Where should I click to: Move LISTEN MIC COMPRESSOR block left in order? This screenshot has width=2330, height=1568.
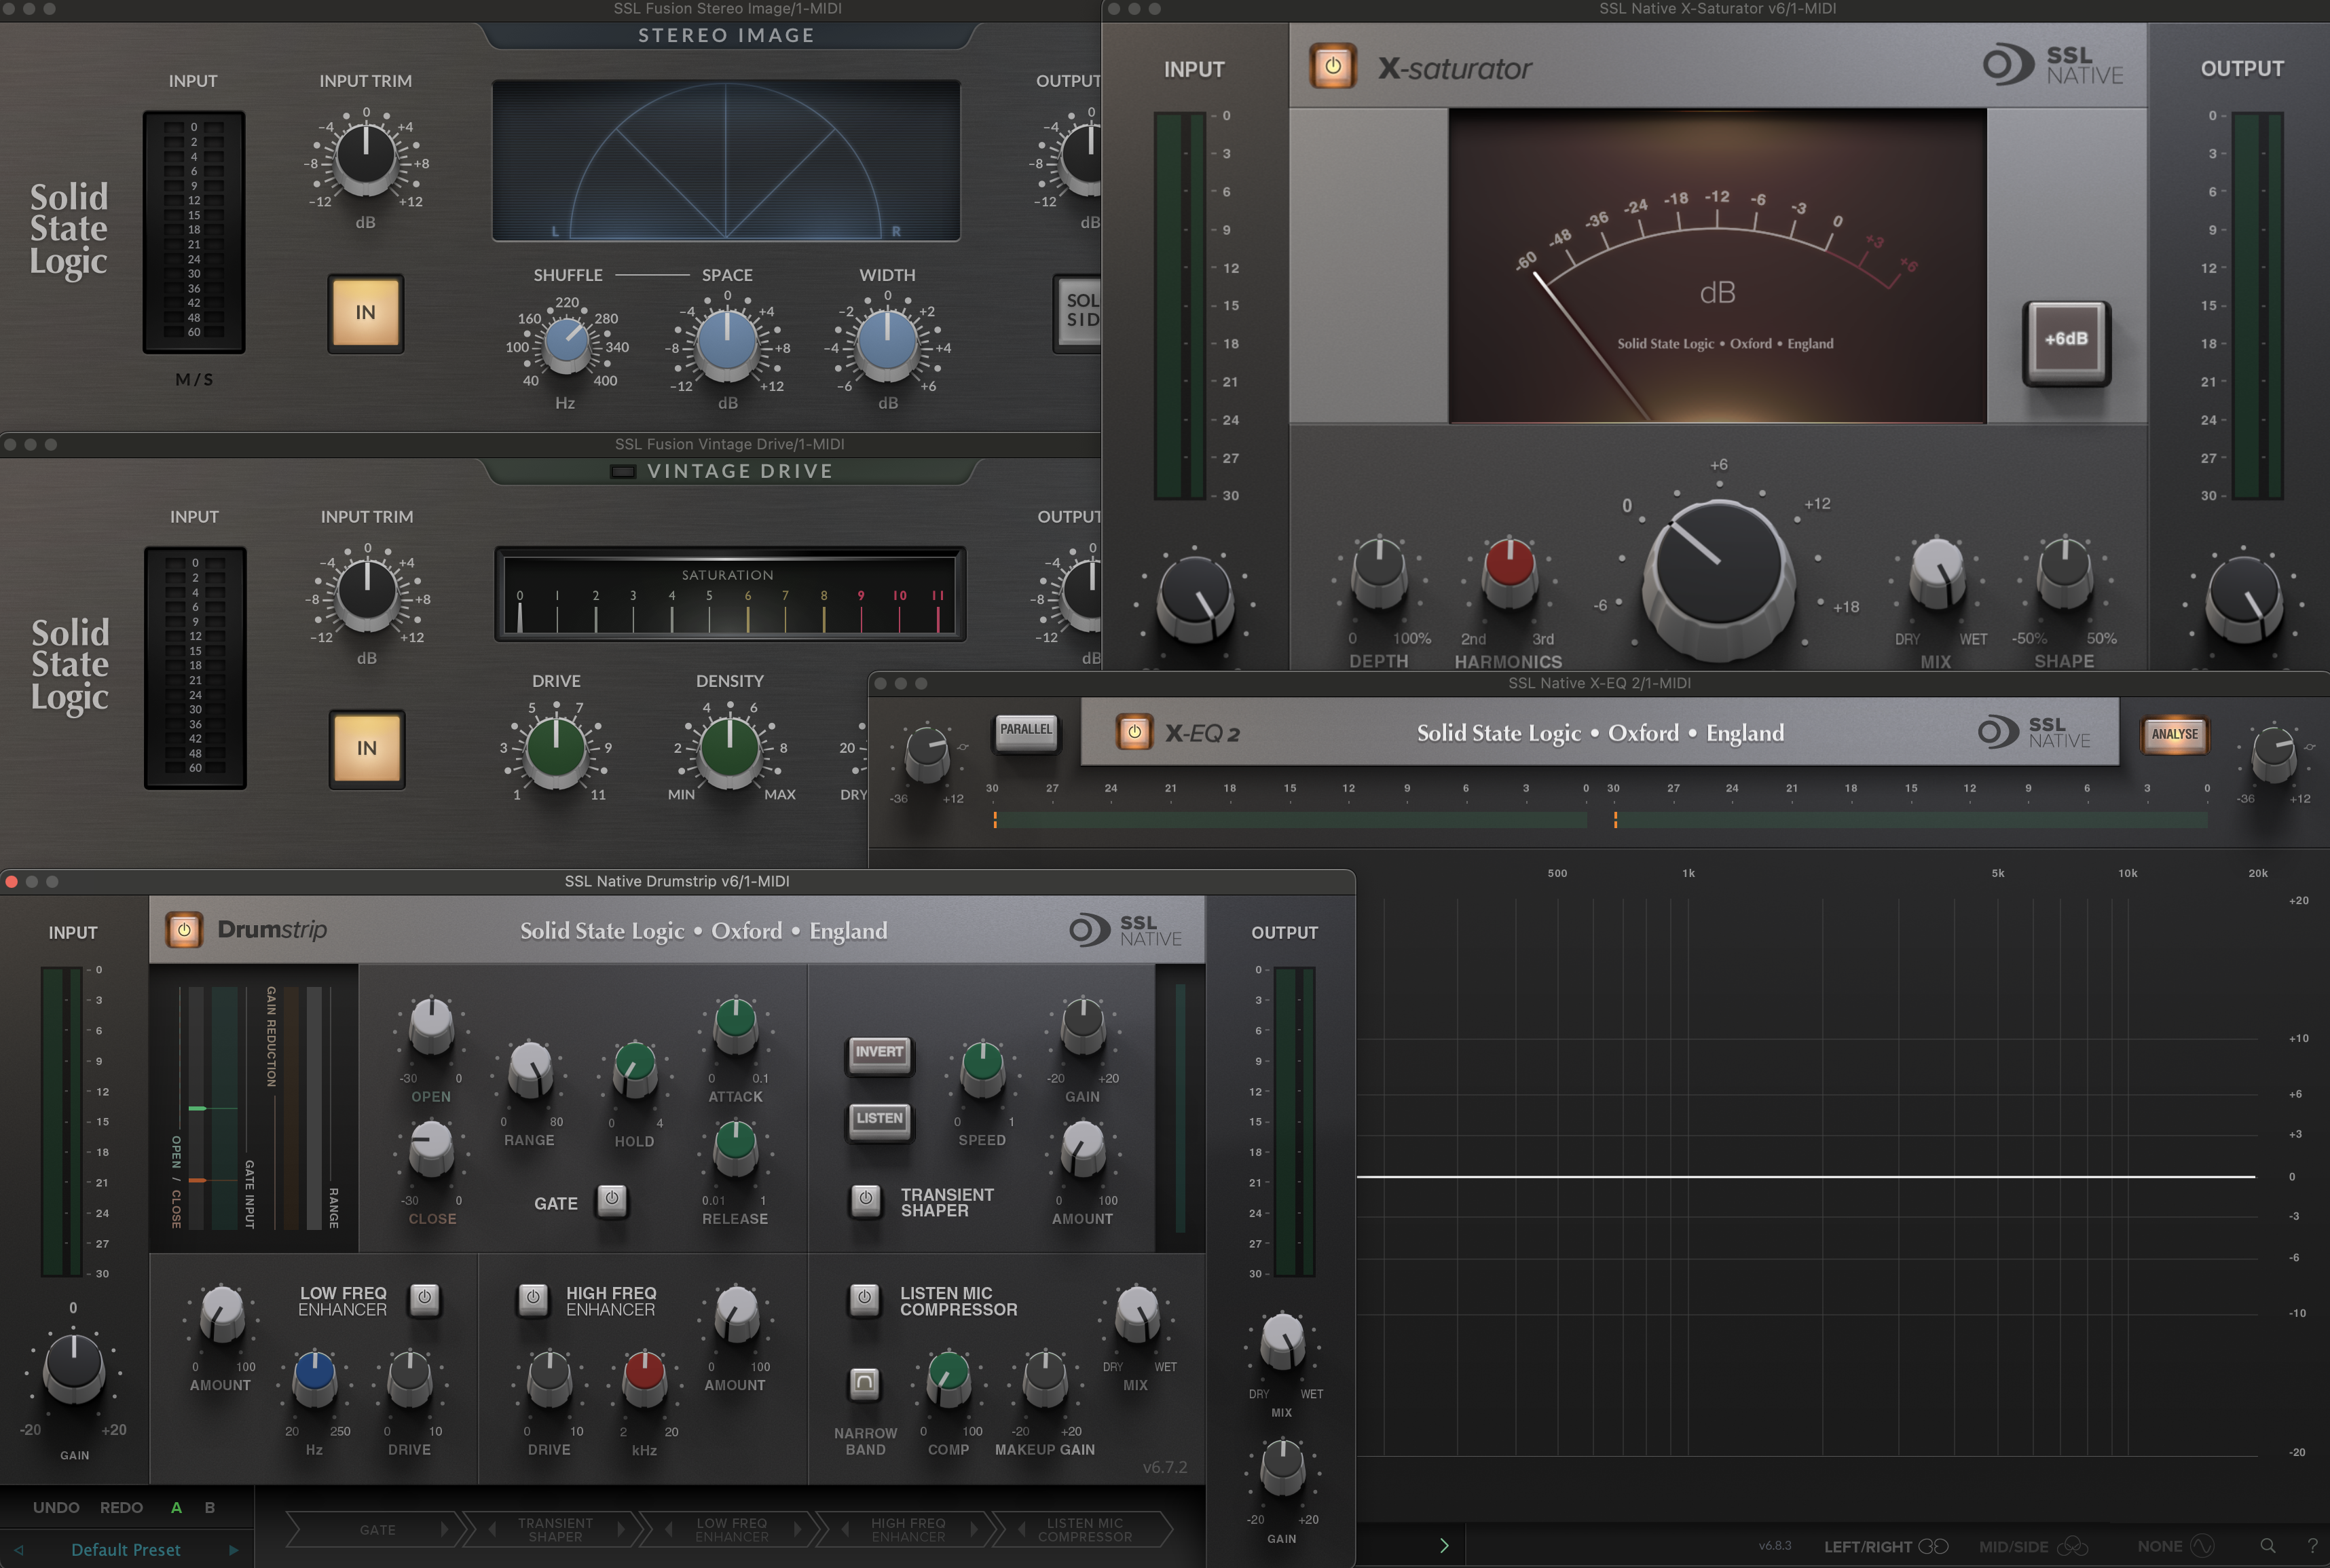click(x=1021, y=1529)
